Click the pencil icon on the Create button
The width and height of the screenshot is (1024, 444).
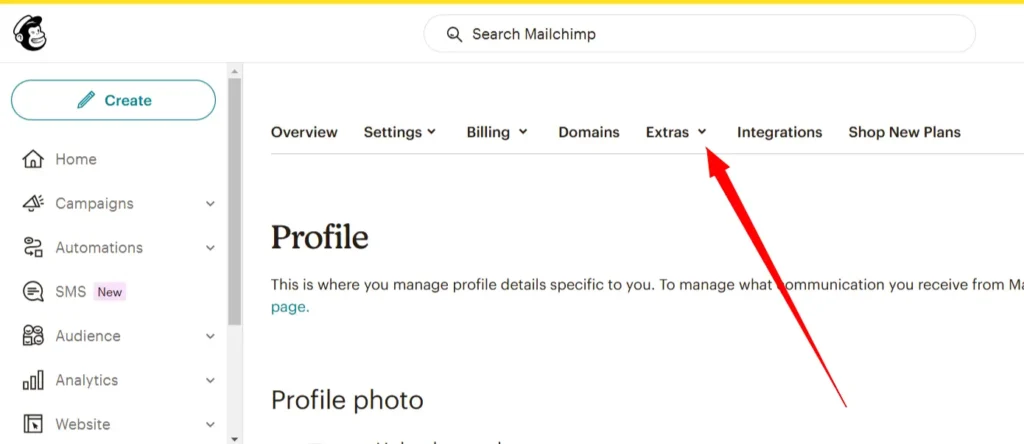click(x=86, y=100)
